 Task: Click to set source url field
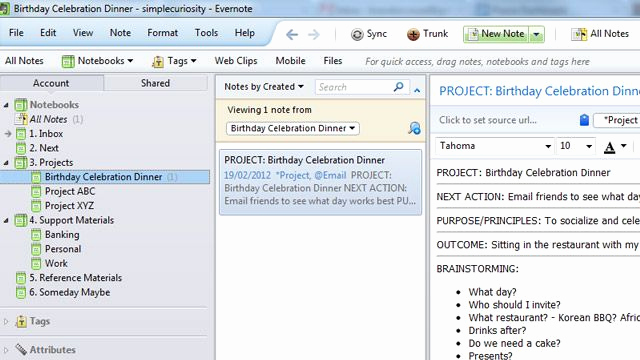(488, 120)
